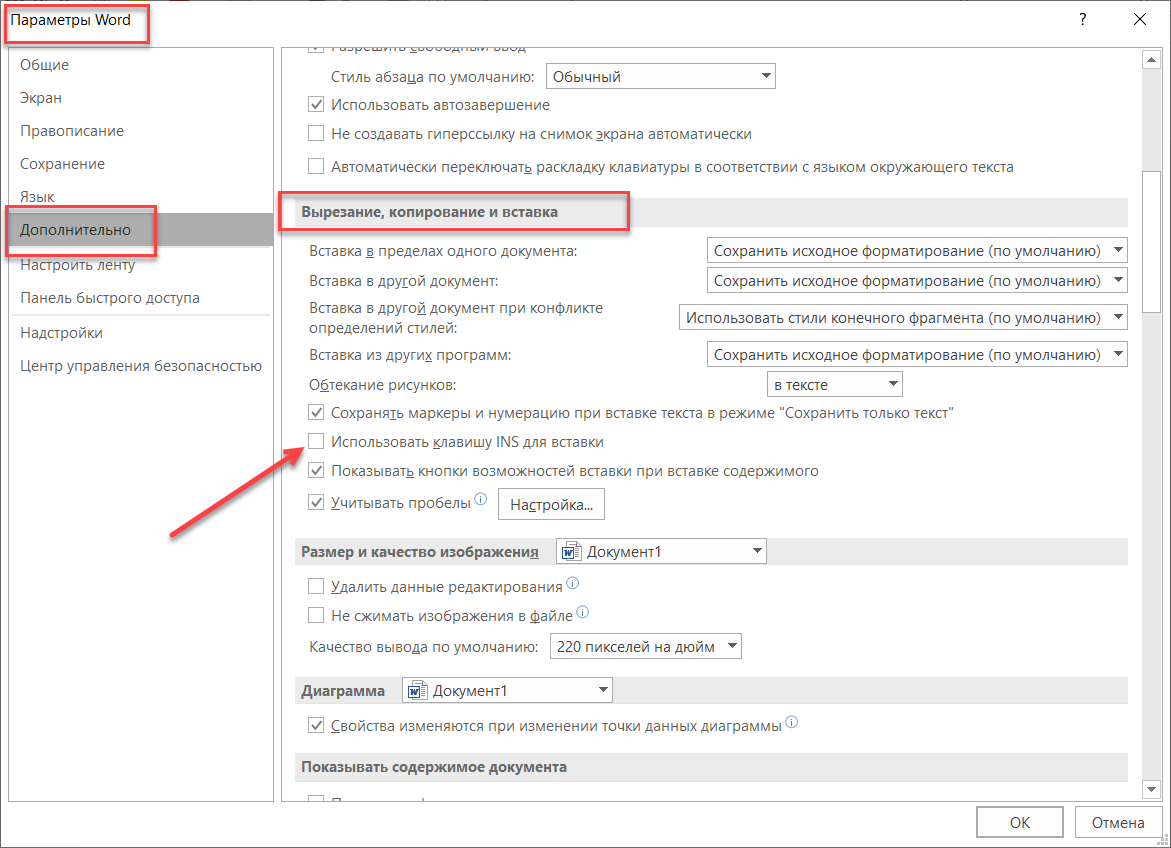
Task: Click scrollbar down arrow
Action: 1151,789
